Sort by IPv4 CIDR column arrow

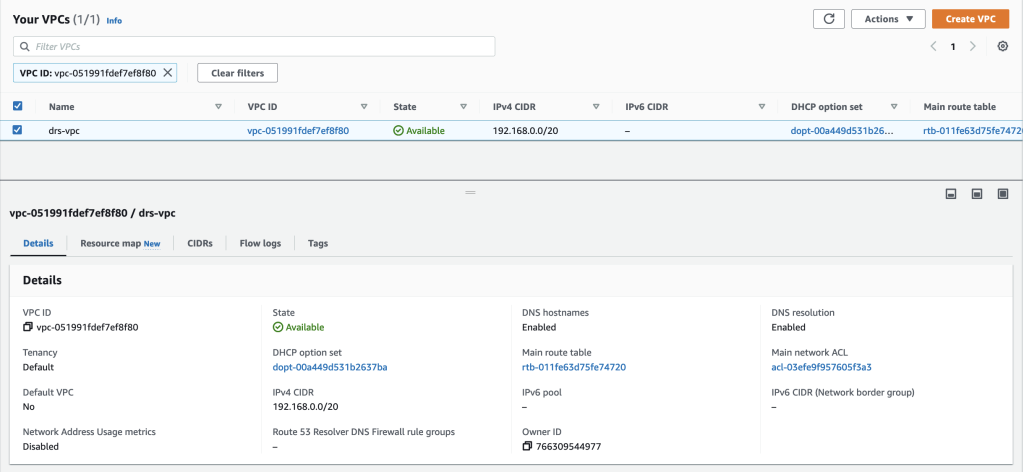click(596, 106)
